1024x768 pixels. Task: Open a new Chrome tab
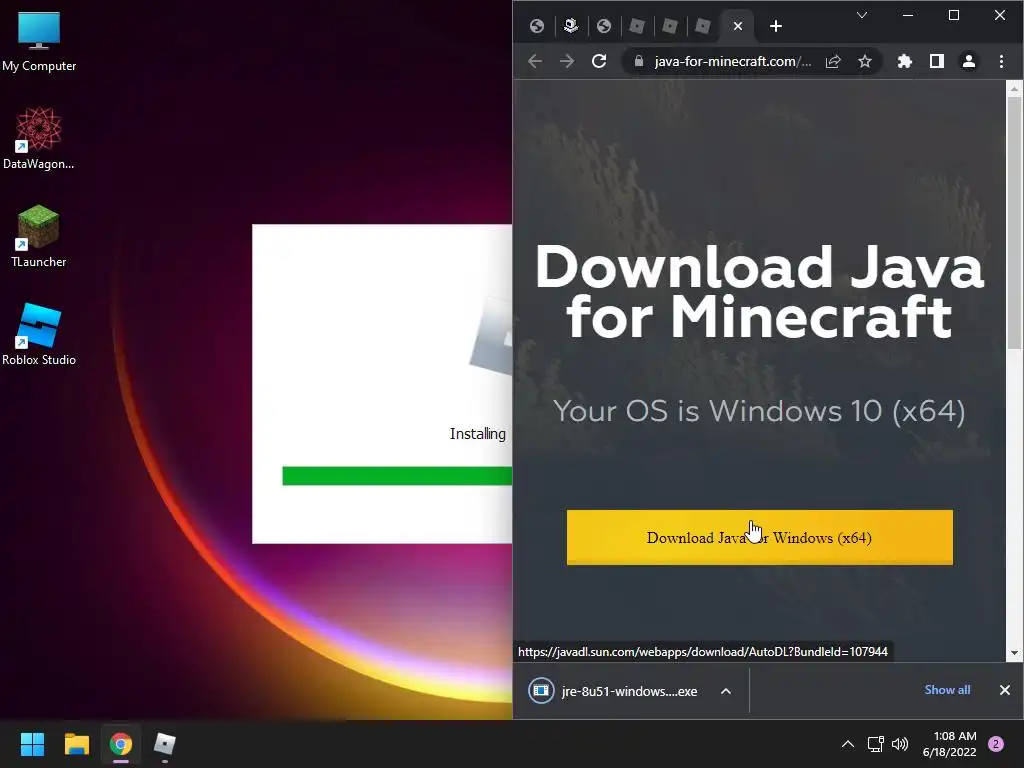[x=775, y=26]
